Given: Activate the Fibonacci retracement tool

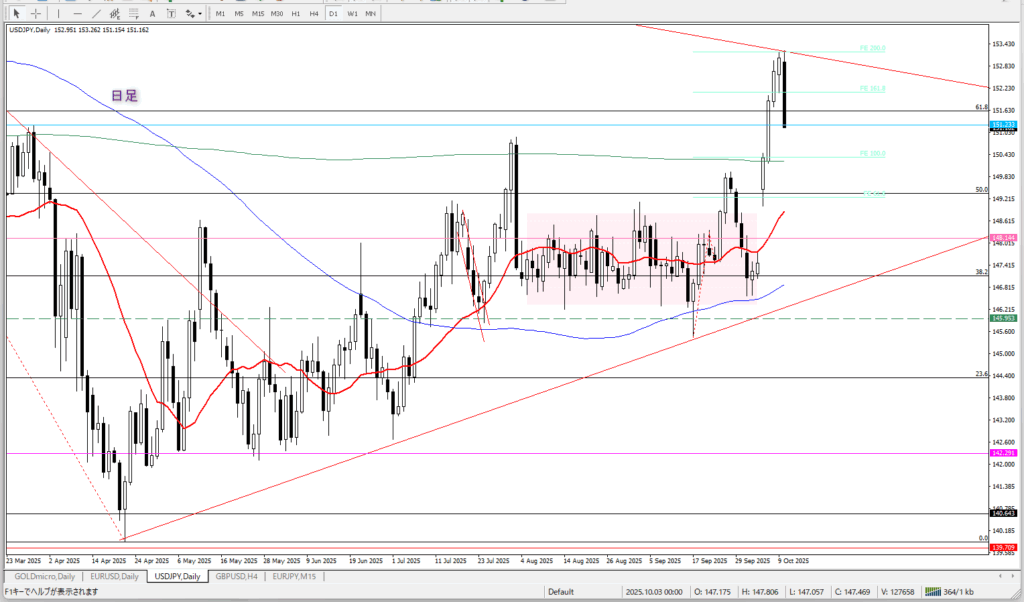Looking at the screenshot, I should [x=135, y=13].
